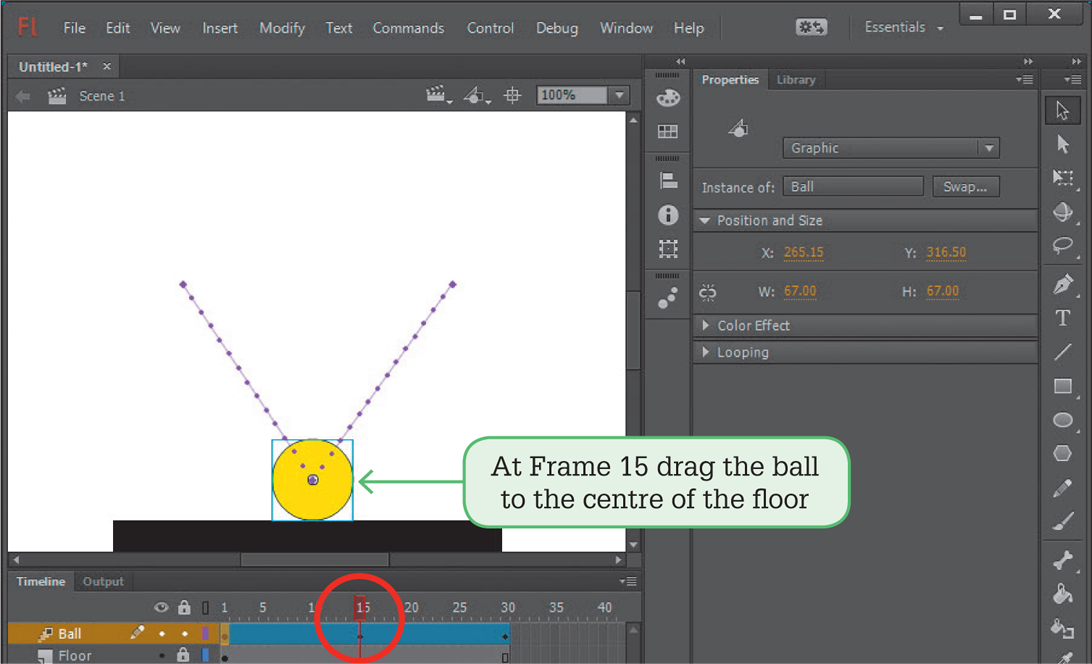Toggle show all layers as outlines
Image resolution: width=1092 pixels, height=664 pixels.
(x=205, y=608)
